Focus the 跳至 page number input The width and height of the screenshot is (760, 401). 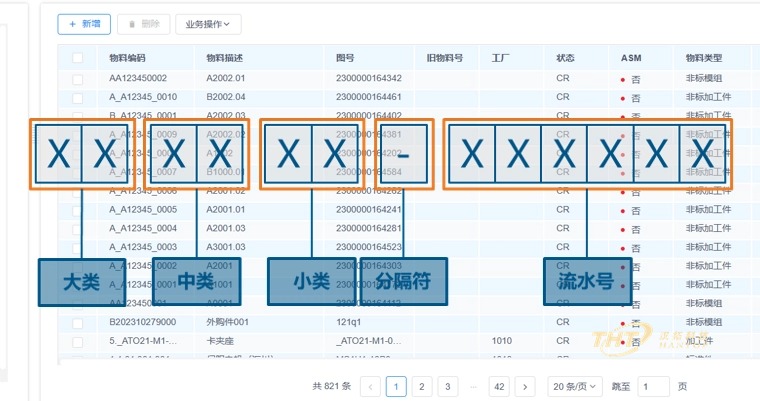[x=653, y=386]
